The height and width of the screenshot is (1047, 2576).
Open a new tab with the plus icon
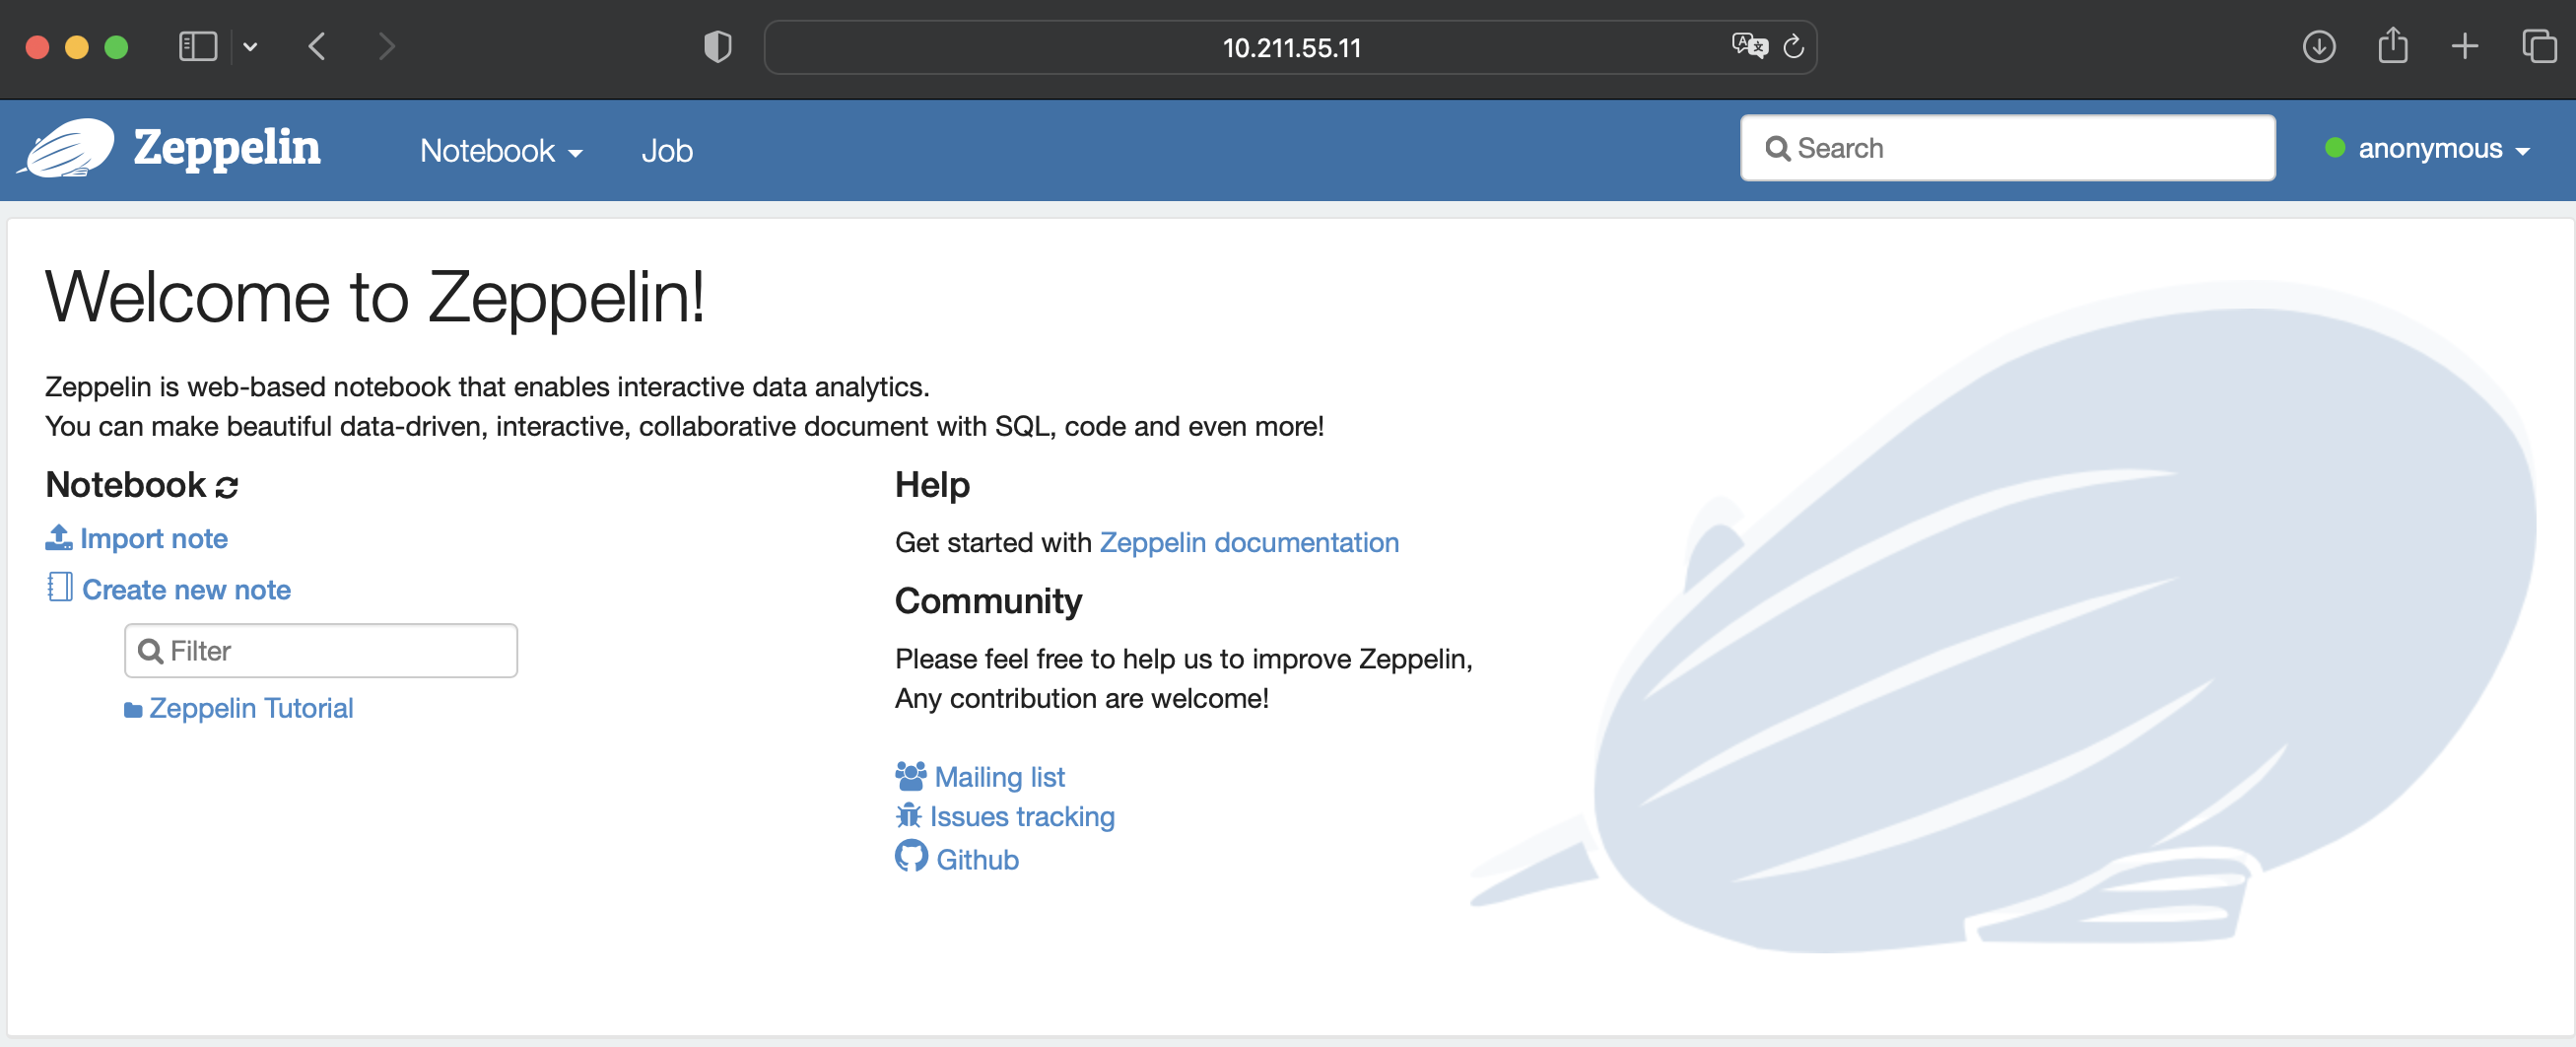(2465, 46)
